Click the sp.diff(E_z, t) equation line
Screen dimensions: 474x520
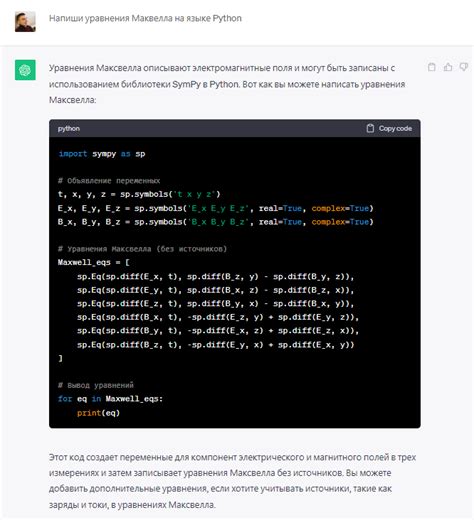point(216,304)
